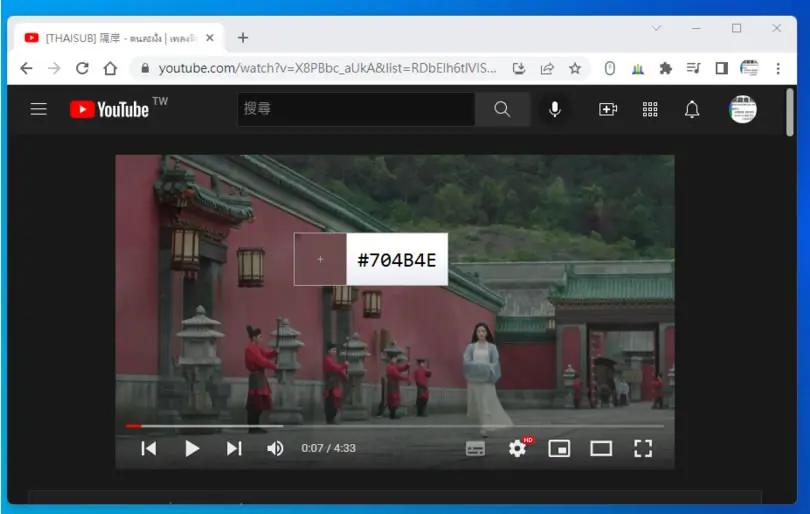Click the video progress bar
The image size is (810, 514).
(x=395, y=426)
